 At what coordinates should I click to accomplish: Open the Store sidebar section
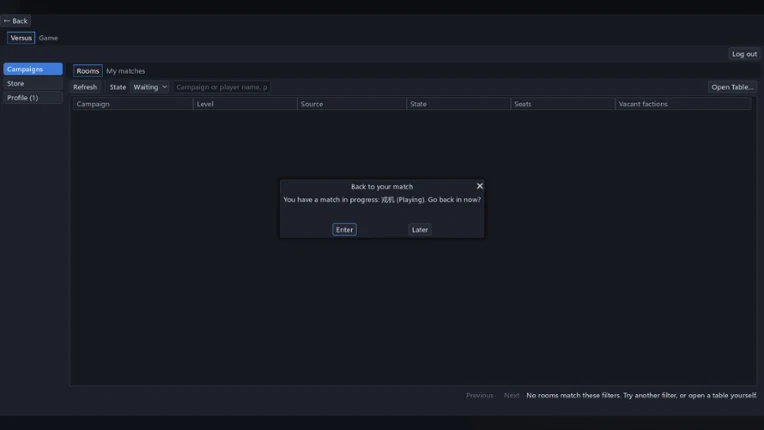(33, 83)
